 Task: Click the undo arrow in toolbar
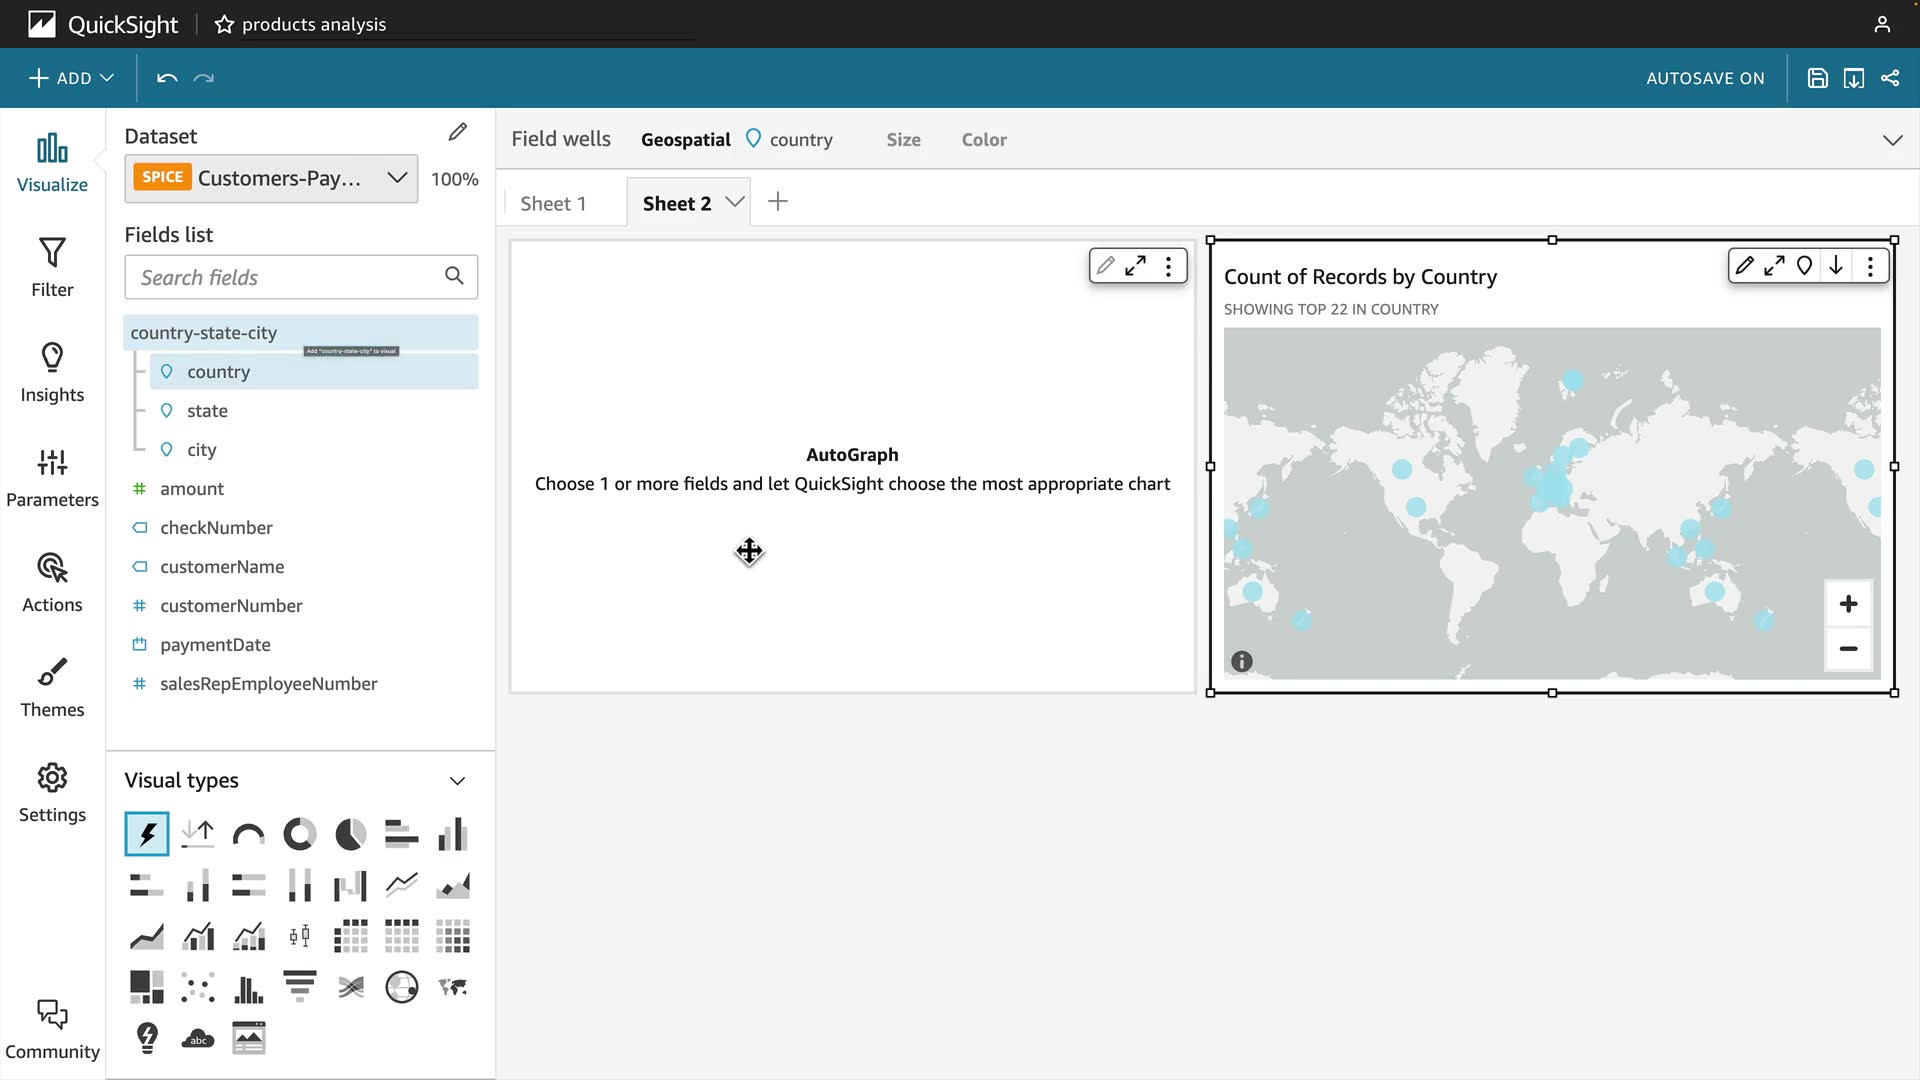tap(167, 78)
